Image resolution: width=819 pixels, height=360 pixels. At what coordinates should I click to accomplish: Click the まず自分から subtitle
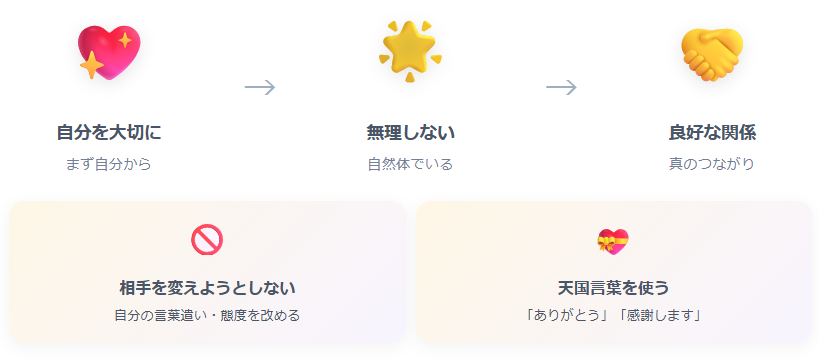tap(109, 164)
